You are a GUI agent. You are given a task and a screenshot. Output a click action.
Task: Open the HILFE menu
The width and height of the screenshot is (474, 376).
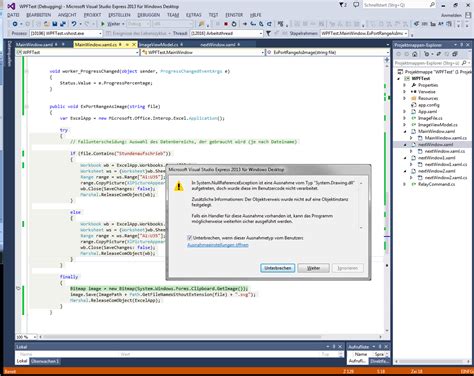(x=256, y=15)
